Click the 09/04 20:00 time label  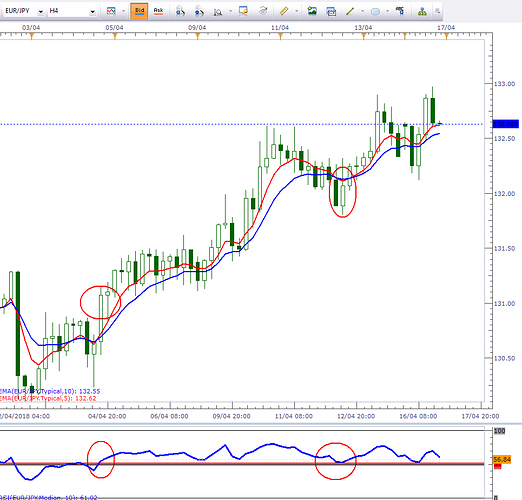point(232,416)
